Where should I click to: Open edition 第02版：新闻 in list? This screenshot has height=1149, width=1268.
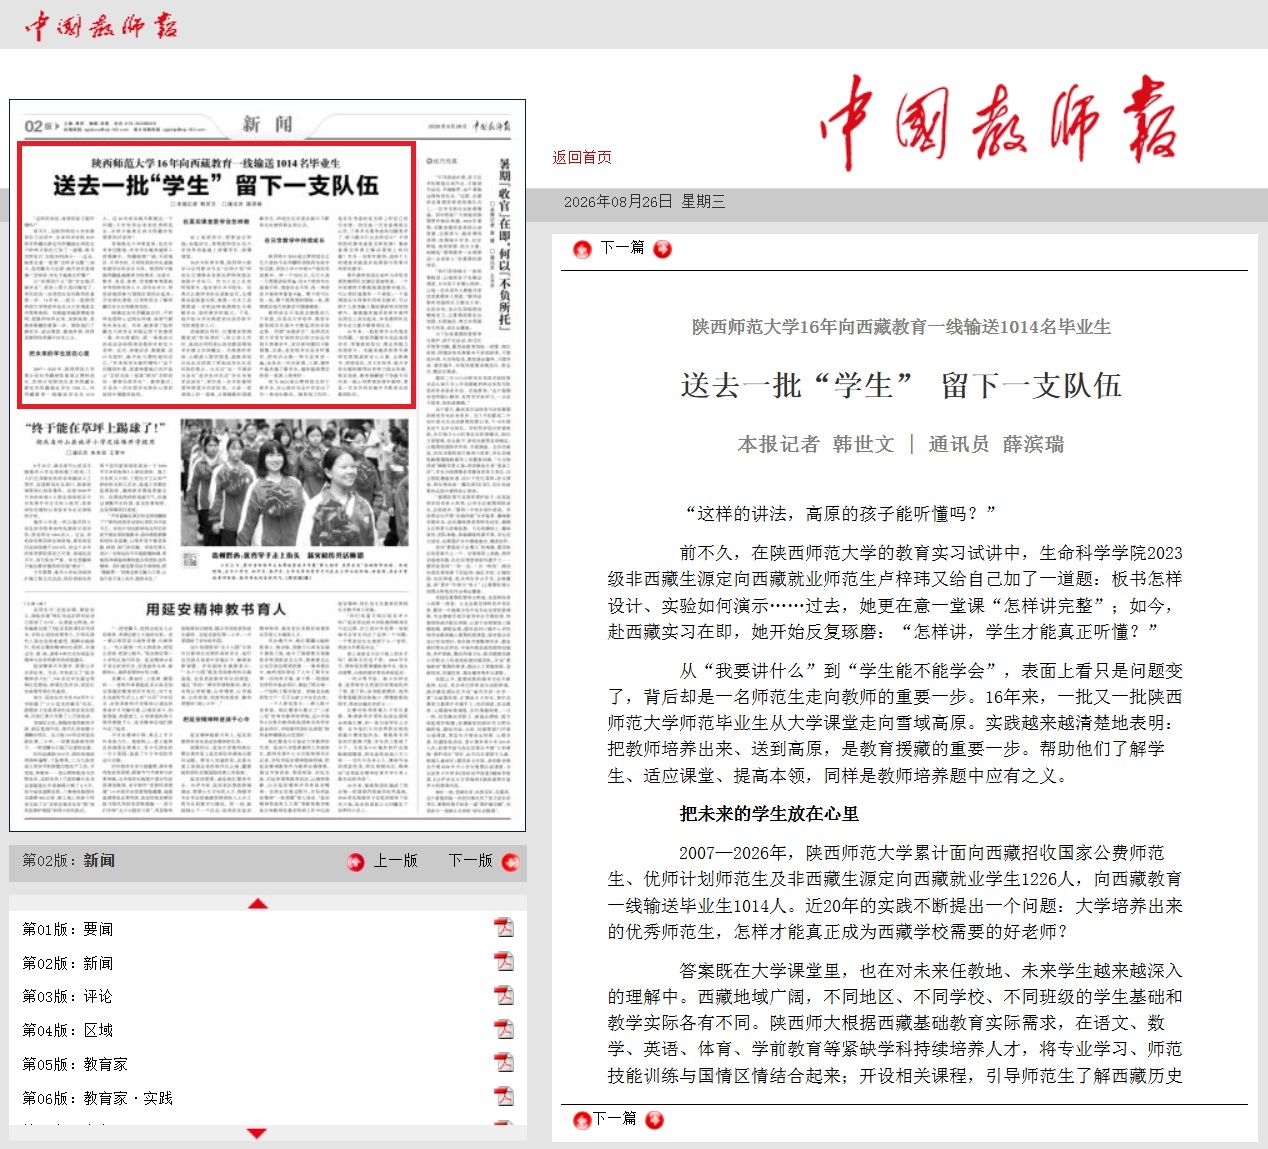[68, 963]
